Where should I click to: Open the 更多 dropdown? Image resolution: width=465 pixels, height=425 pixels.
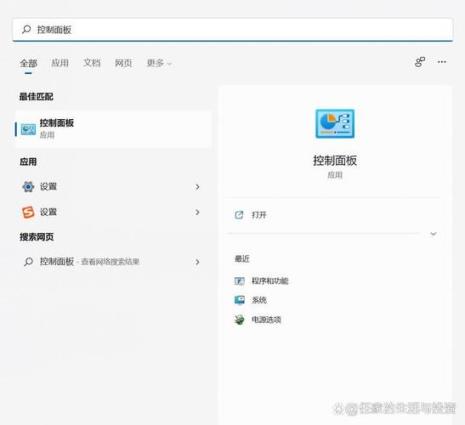click(x=159, y=63)
